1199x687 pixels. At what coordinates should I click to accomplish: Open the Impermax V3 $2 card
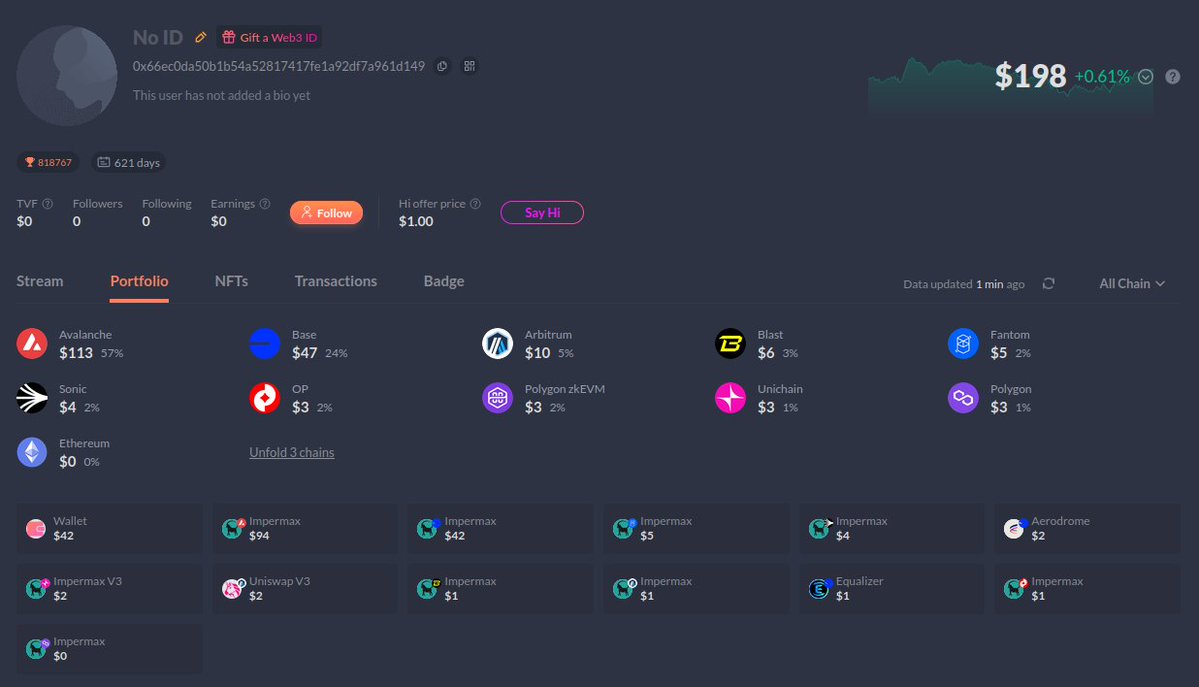pos(110,588)
